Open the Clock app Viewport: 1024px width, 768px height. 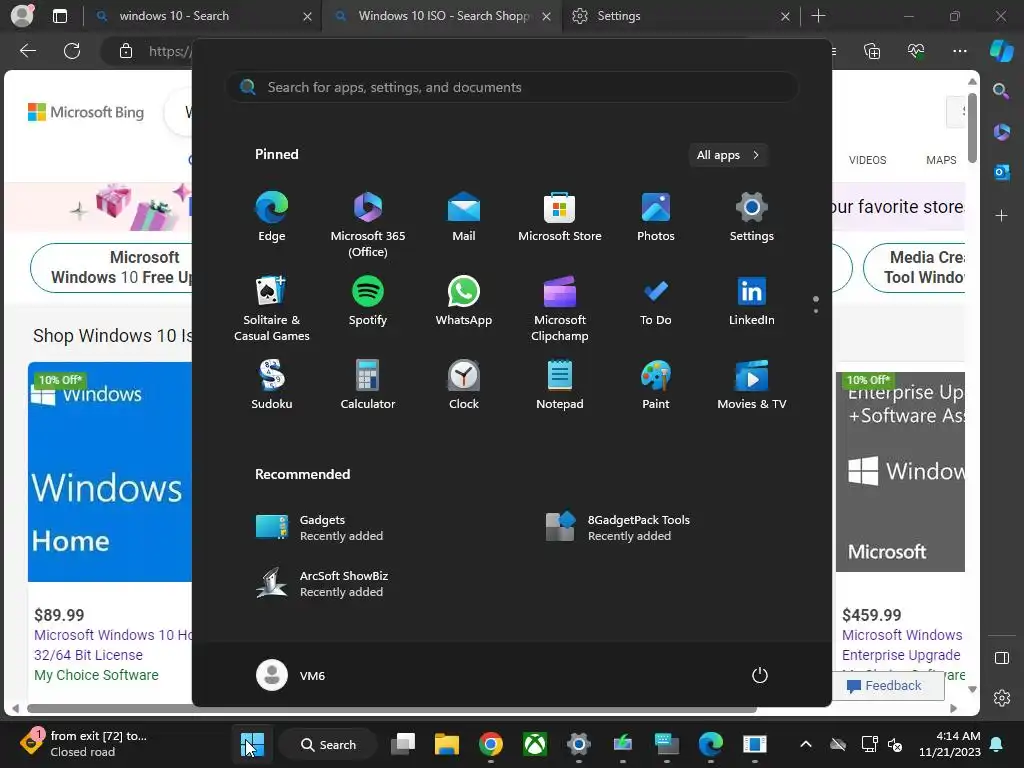click(x=464, y=385)
